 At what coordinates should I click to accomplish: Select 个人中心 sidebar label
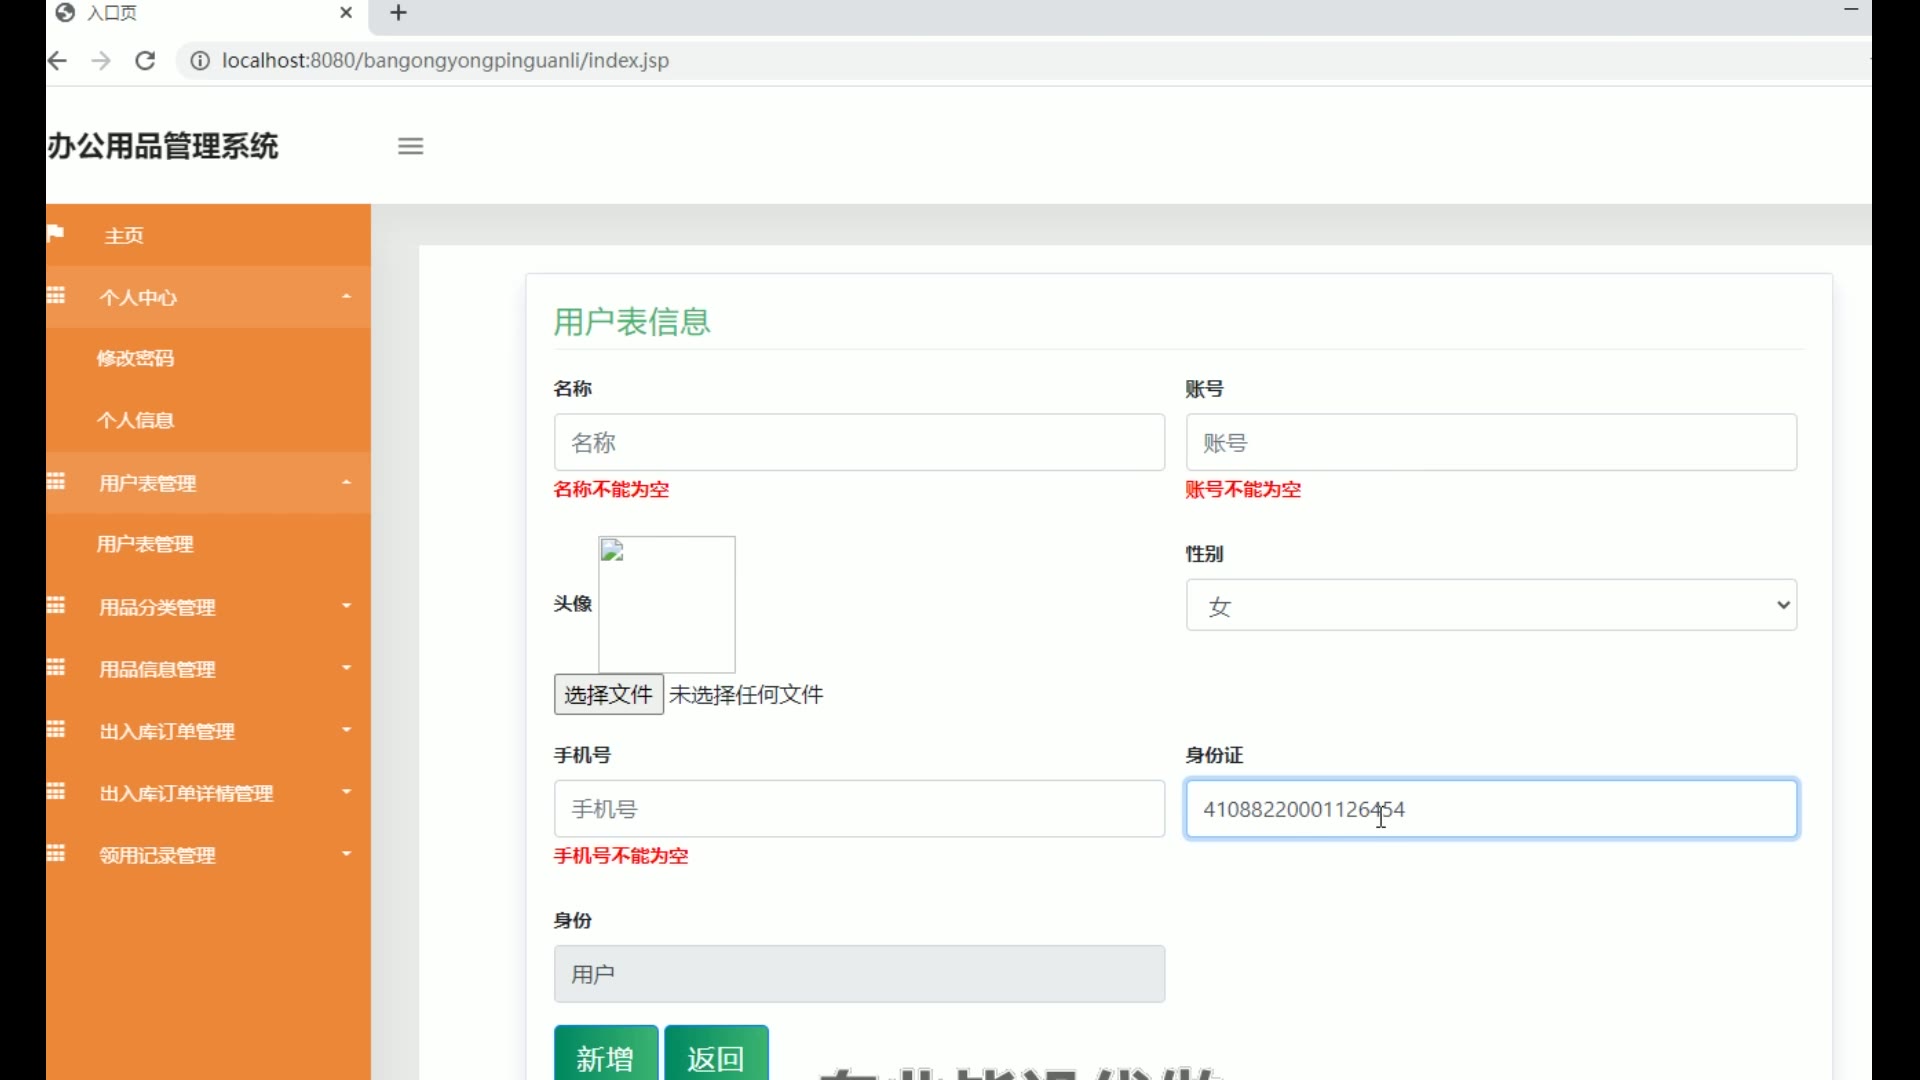coord(138,297)
